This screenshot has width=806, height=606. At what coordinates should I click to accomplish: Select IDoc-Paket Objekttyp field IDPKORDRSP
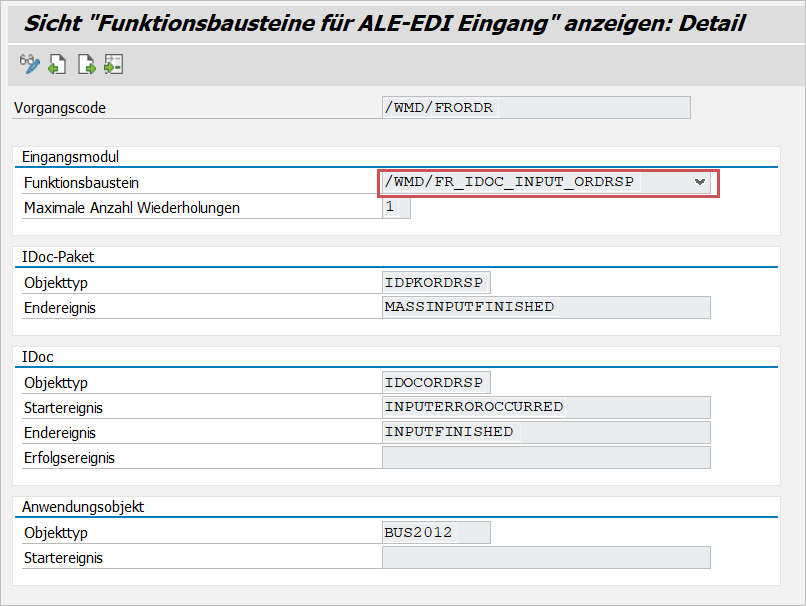(437, 282)
